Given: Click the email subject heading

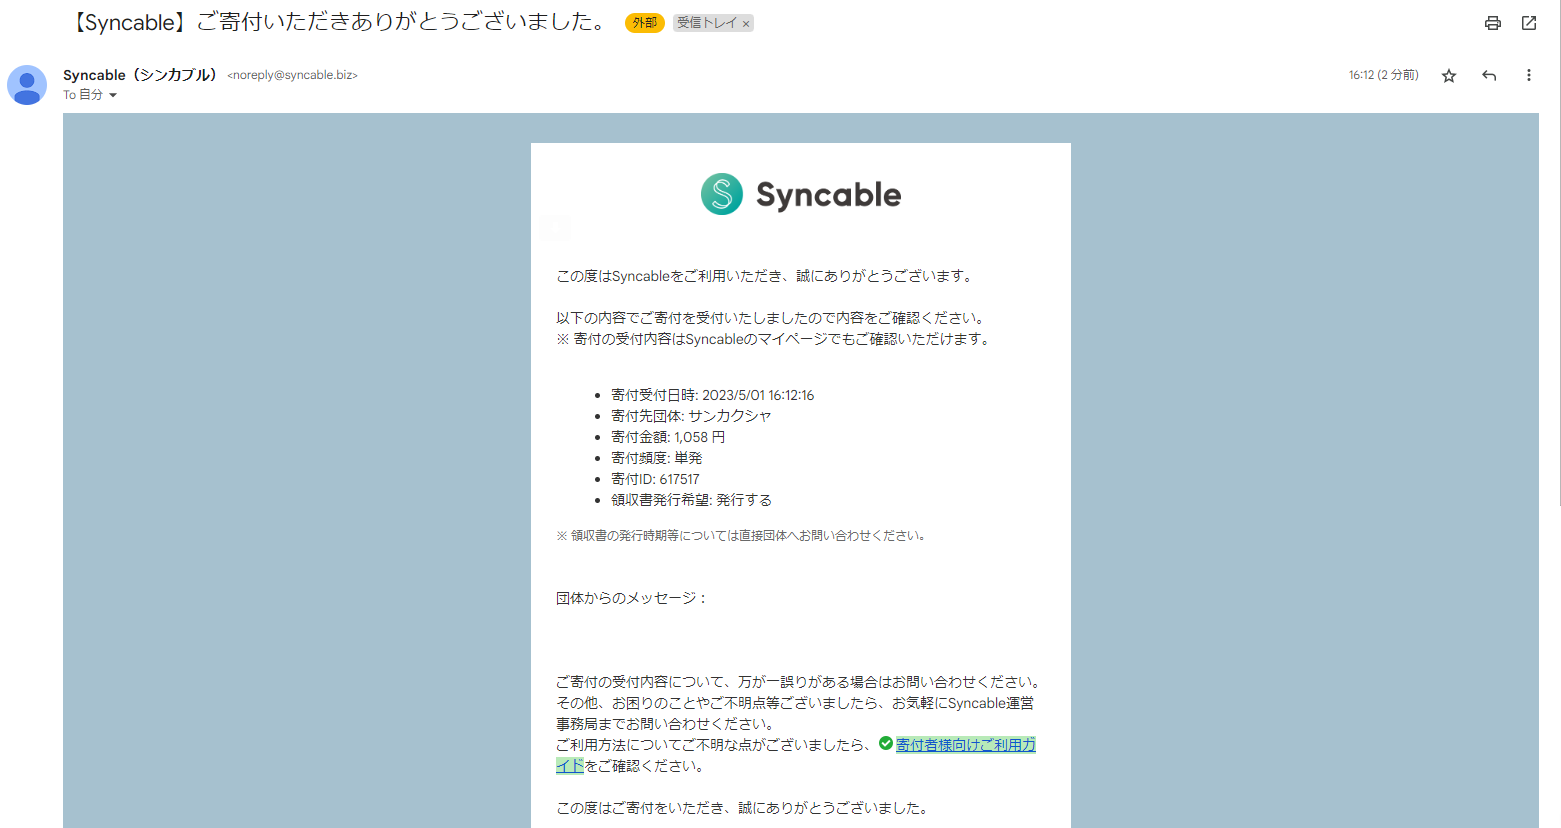Looking at the screenshot, I should [x=339, y=22].
